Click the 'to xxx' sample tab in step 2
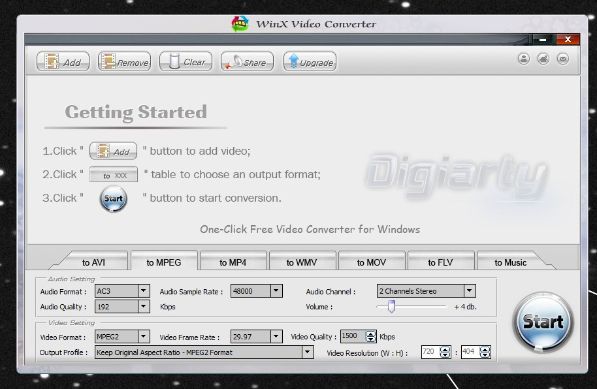 [x=113, y=175]
